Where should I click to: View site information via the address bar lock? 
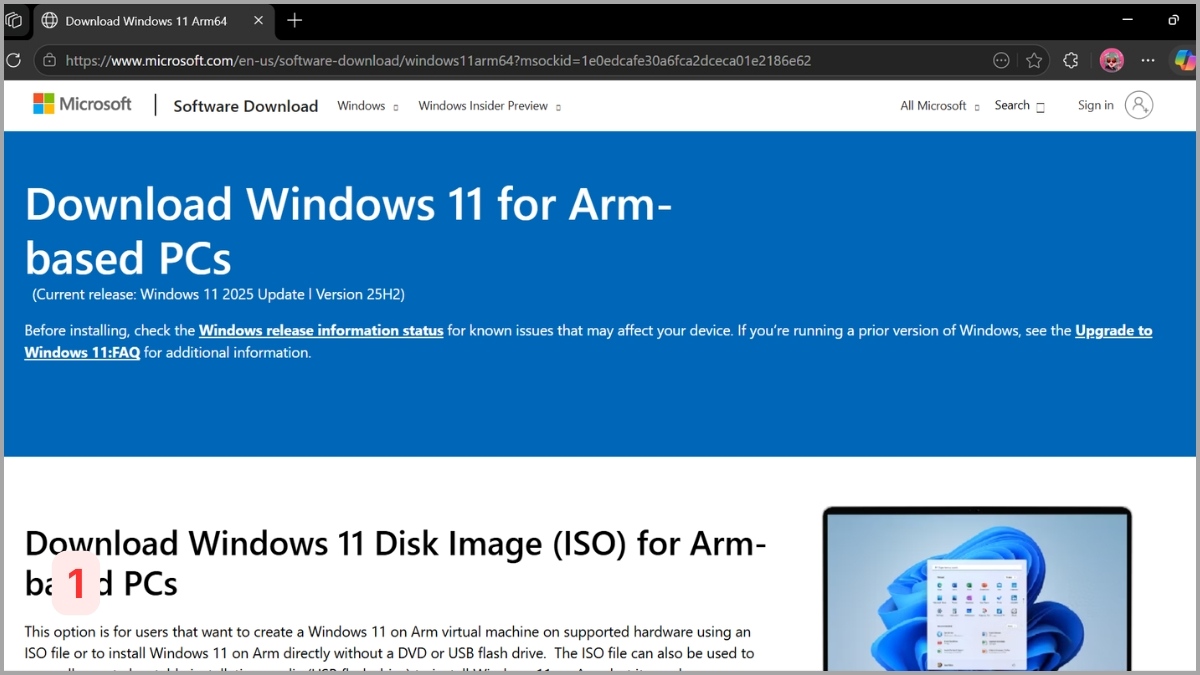point(48,60)
